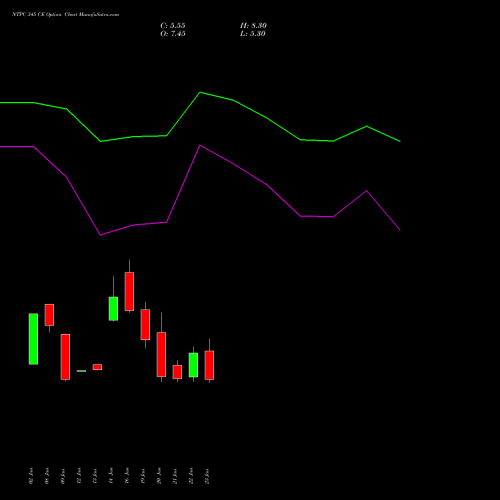The height and width of the screenshot is (500, 500).
Task: Click the 19 Jan date label
Action: point(143,476)
